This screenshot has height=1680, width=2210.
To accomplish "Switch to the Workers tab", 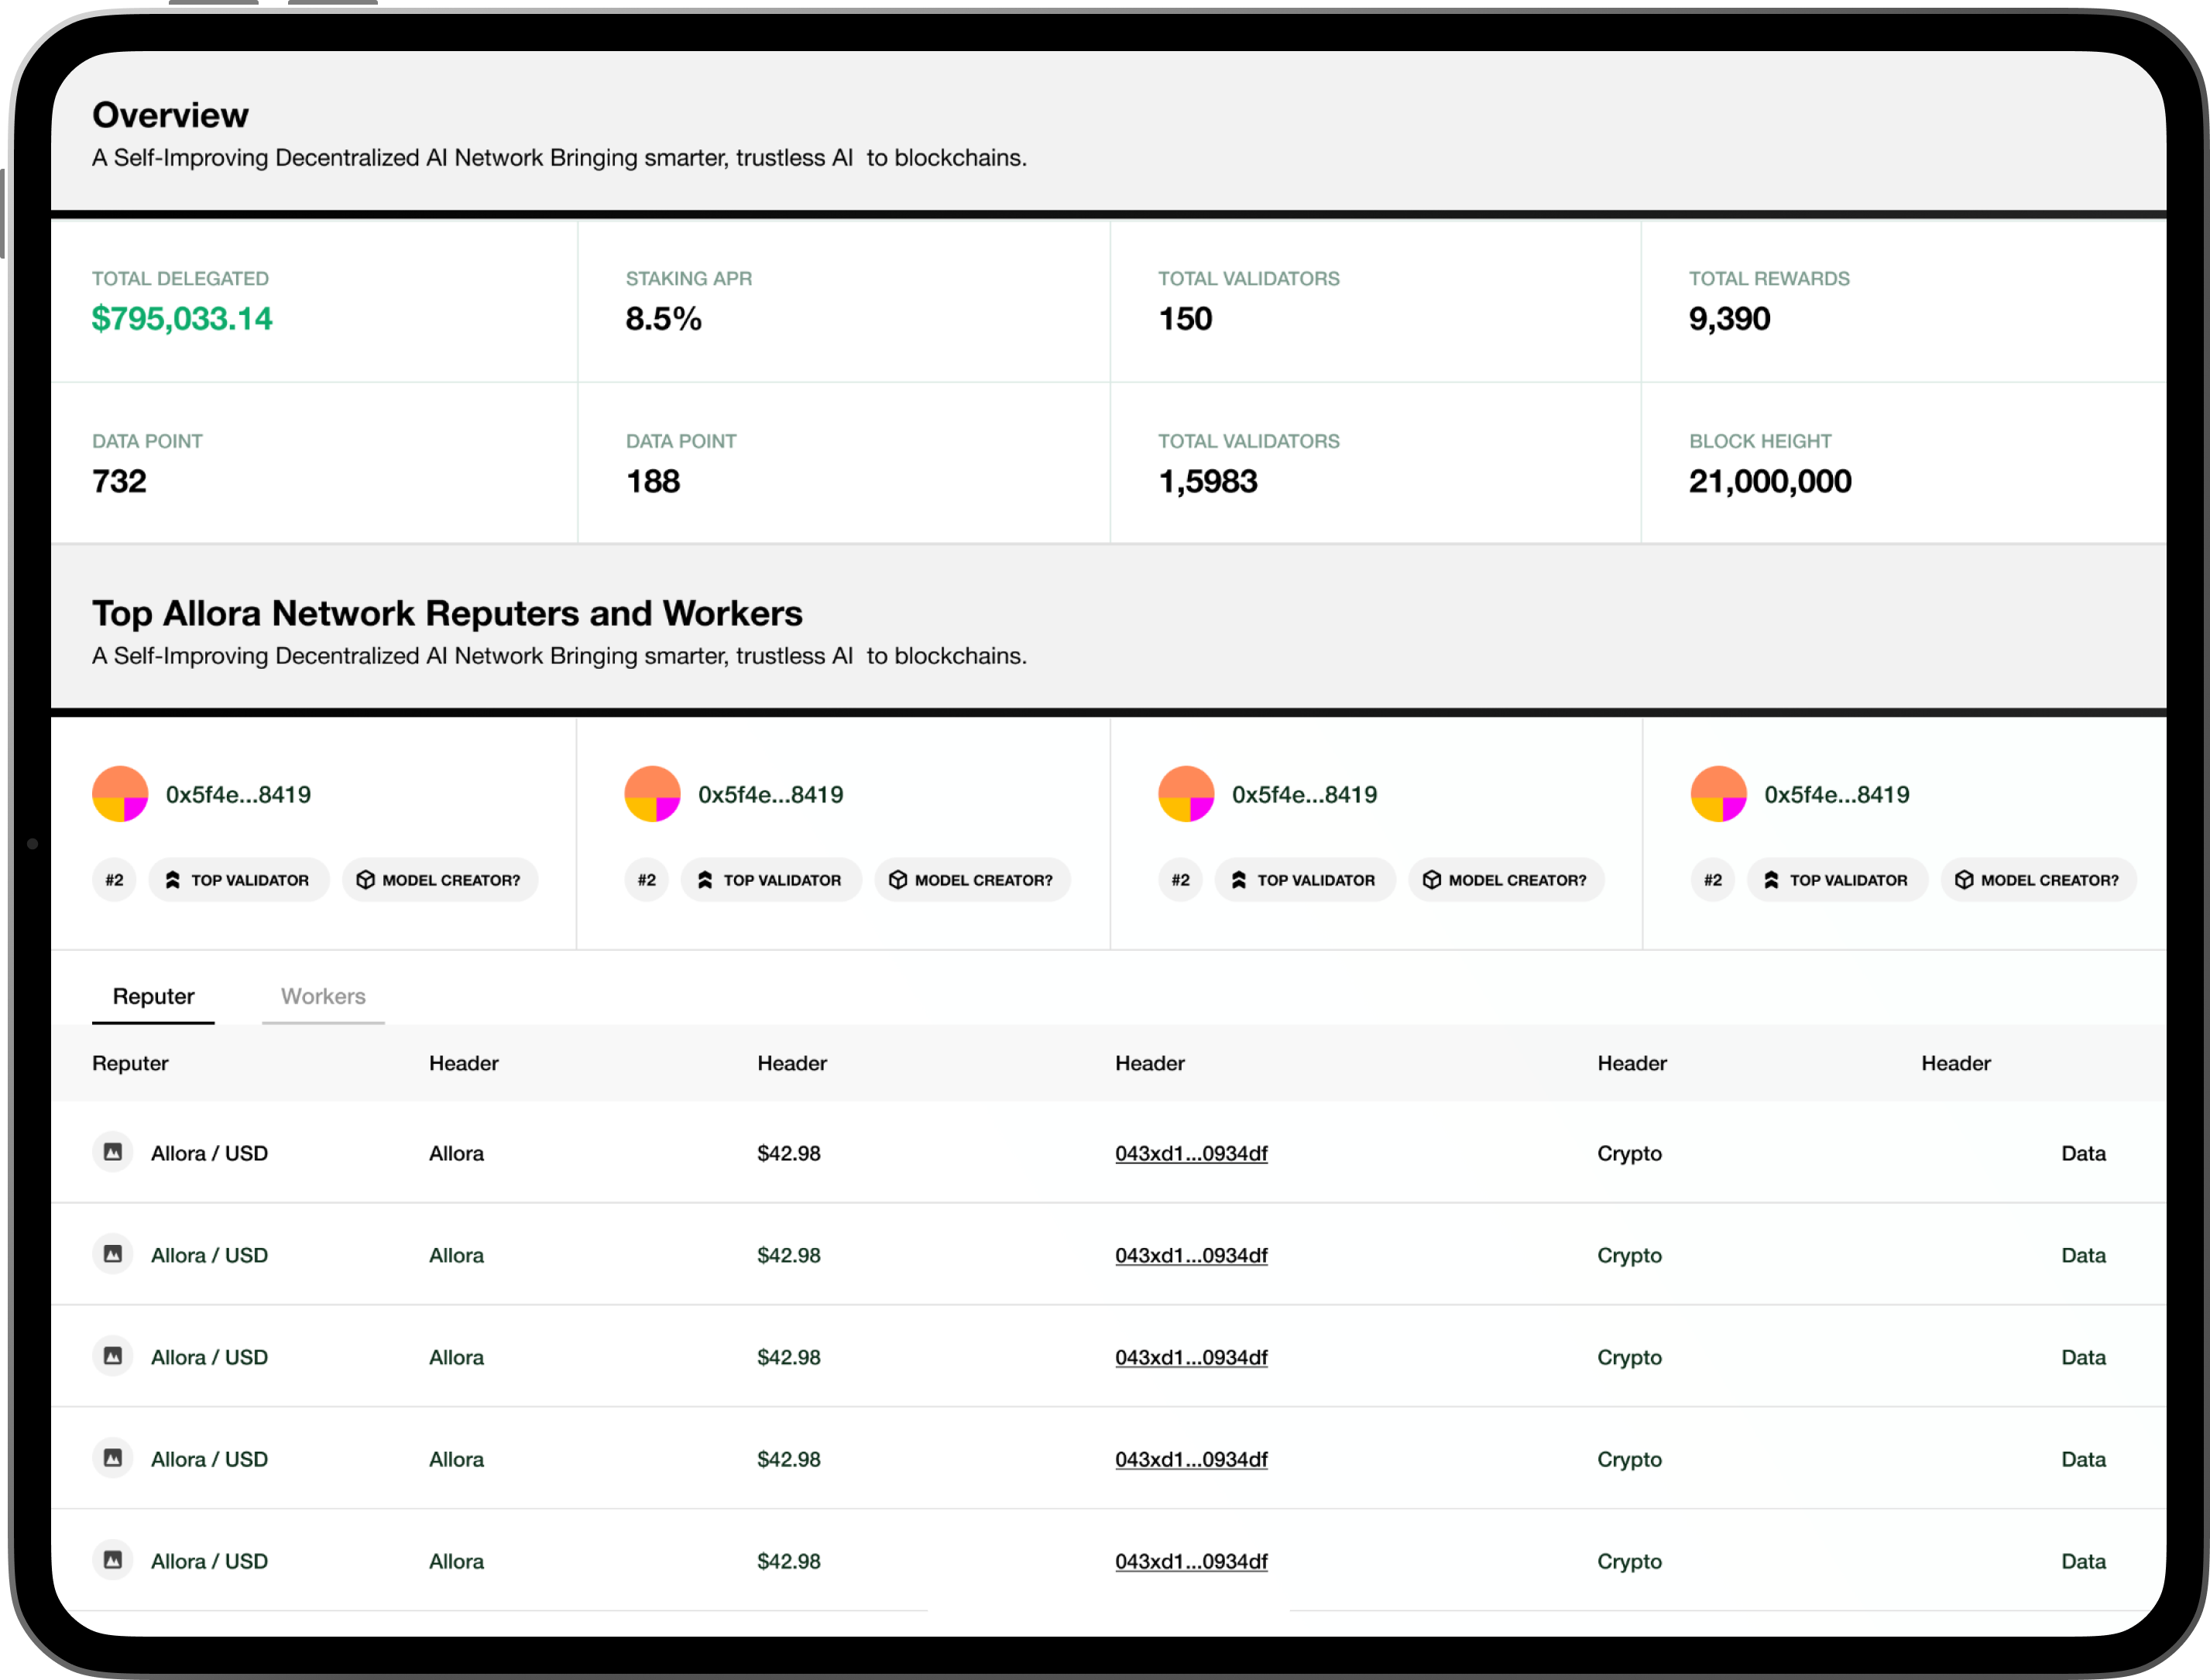I will coord(323,996).
